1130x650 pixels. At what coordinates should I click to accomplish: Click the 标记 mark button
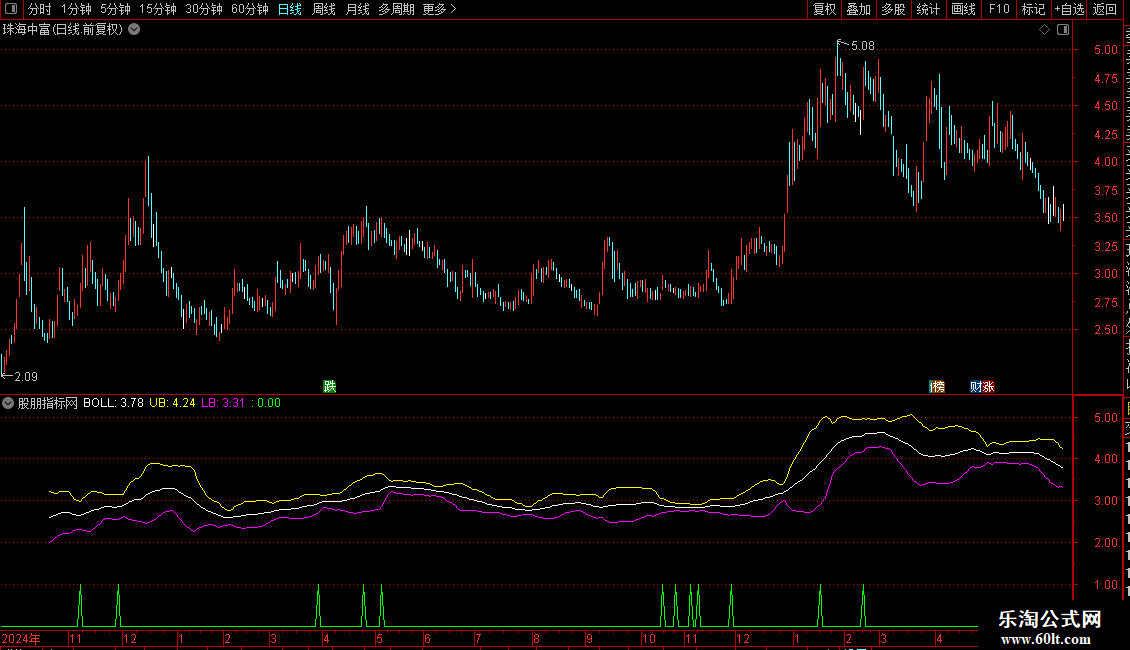coord(1033,9)
